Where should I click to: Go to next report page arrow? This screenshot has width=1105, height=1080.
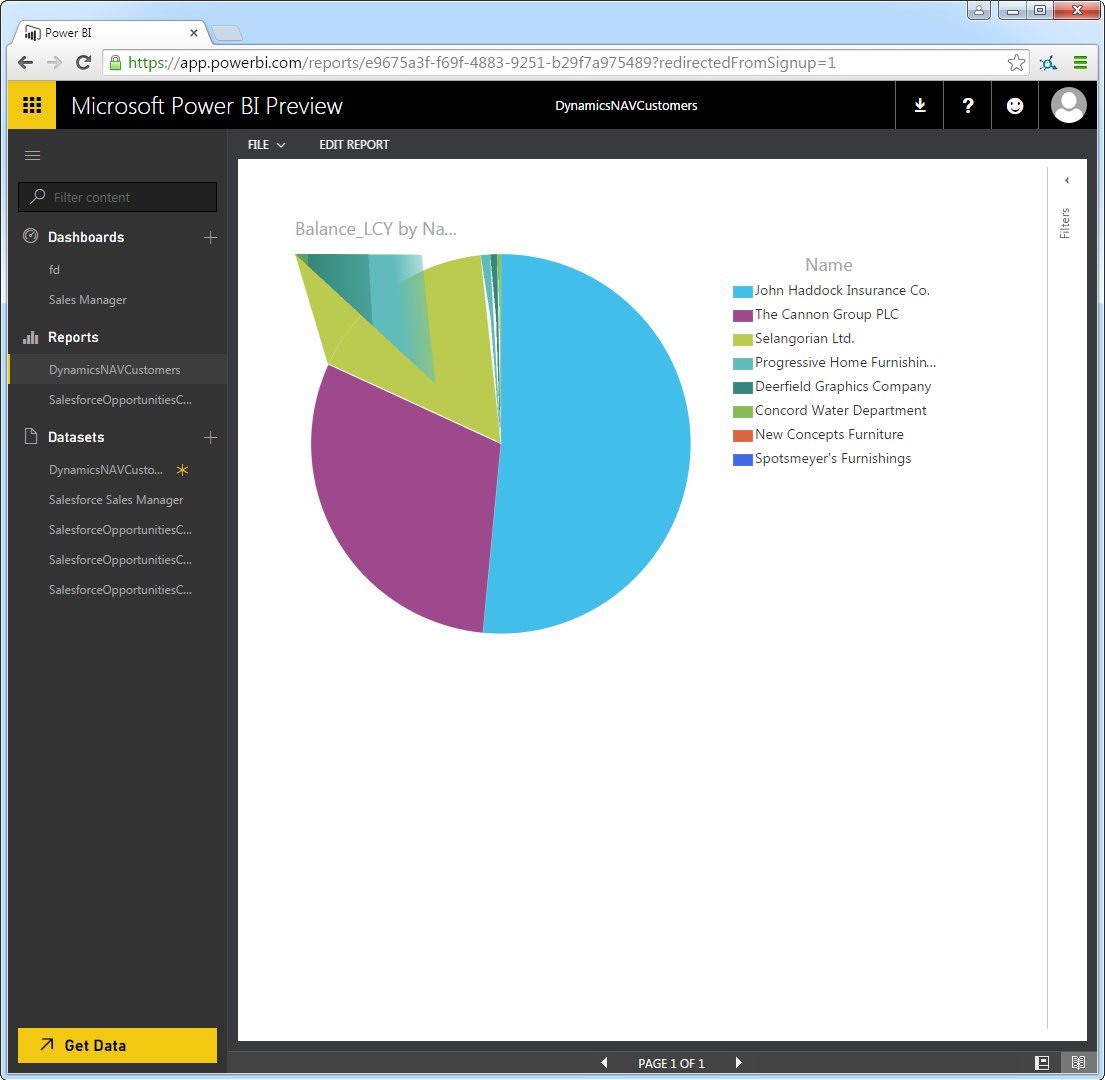[739, 1063]
